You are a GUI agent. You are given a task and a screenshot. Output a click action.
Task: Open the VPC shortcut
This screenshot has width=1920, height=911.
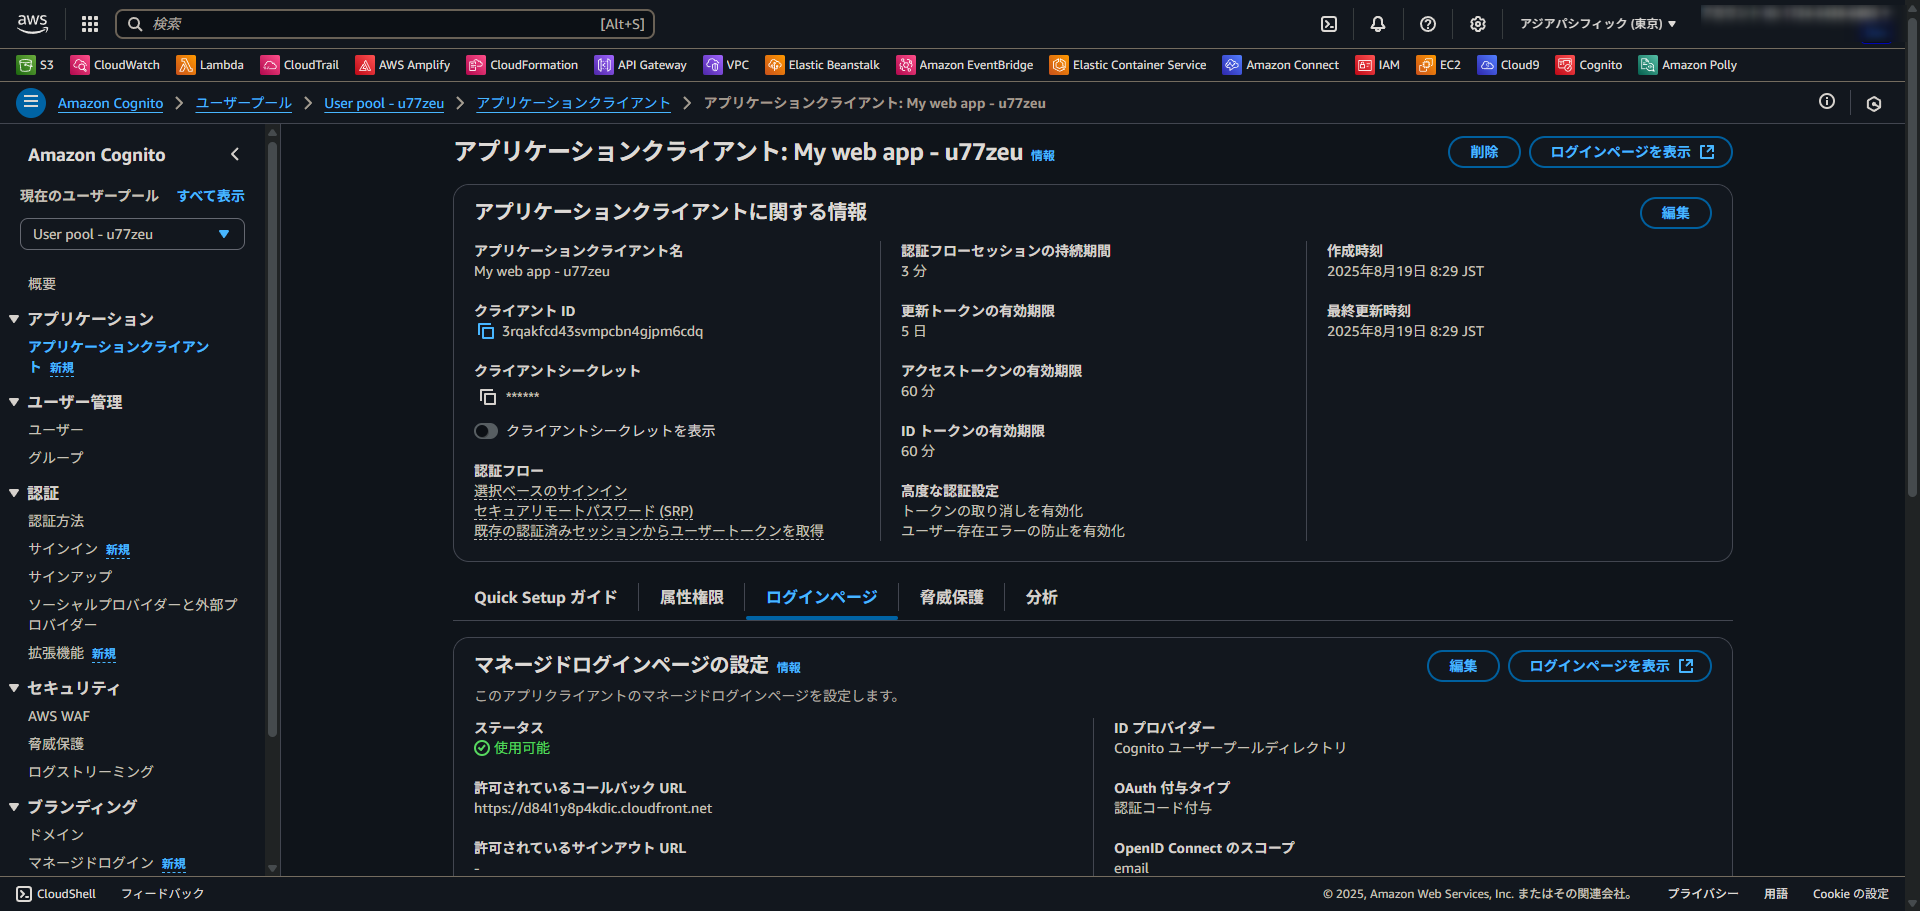726,65
